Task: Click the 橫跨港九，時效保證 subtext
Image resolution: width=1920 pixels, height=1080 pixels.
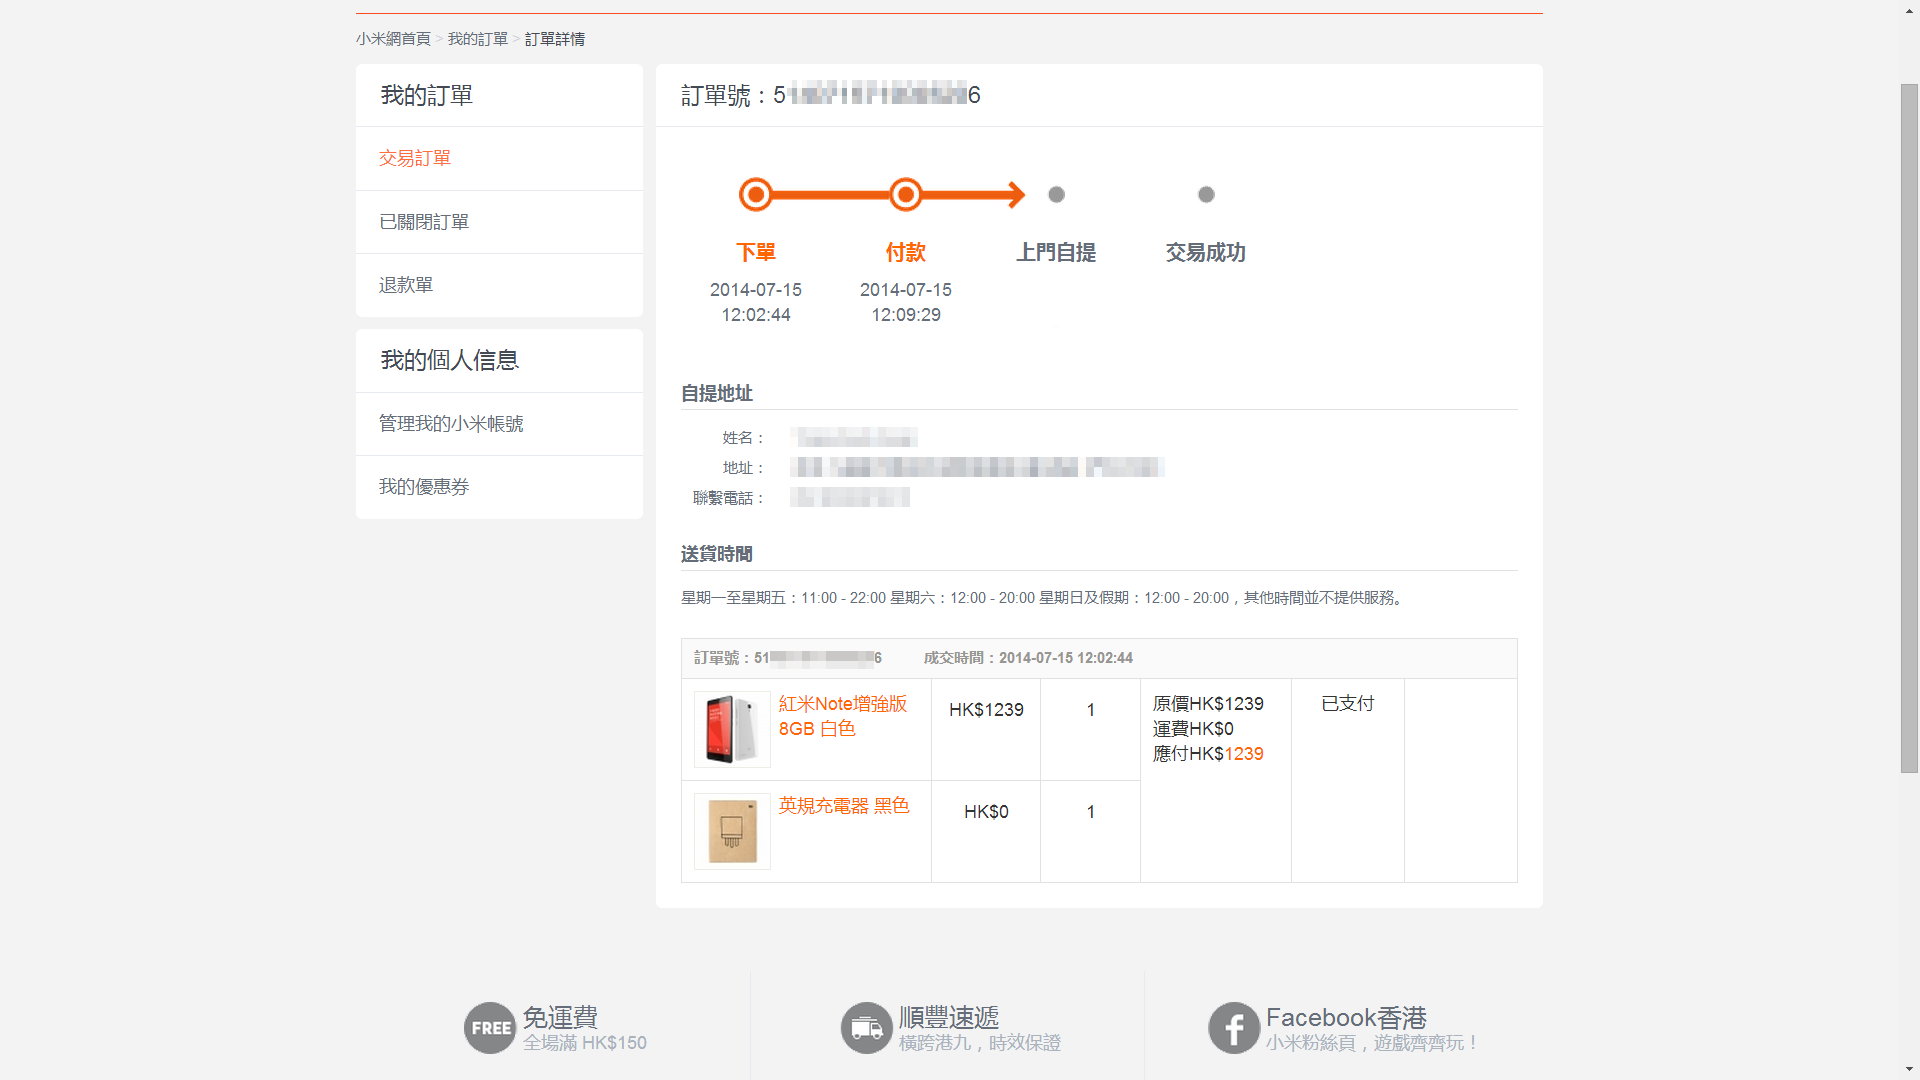Action: click(980, 1043)
